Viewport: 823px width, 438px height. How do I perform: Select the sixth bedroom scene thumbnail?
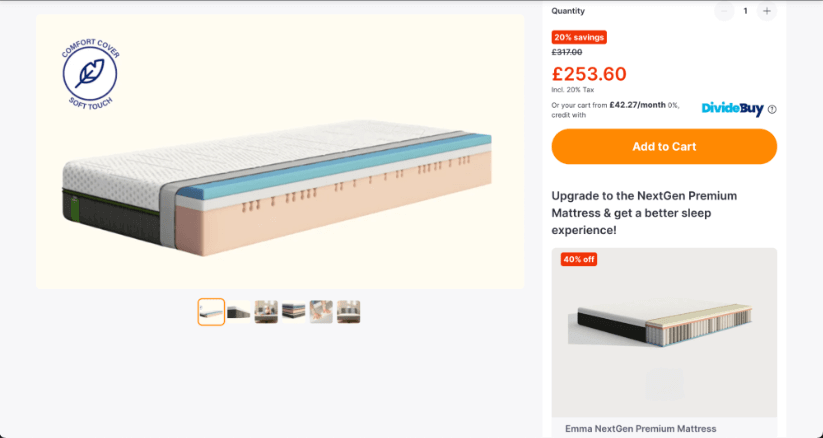pyautogui.click(x=348, y=312)
